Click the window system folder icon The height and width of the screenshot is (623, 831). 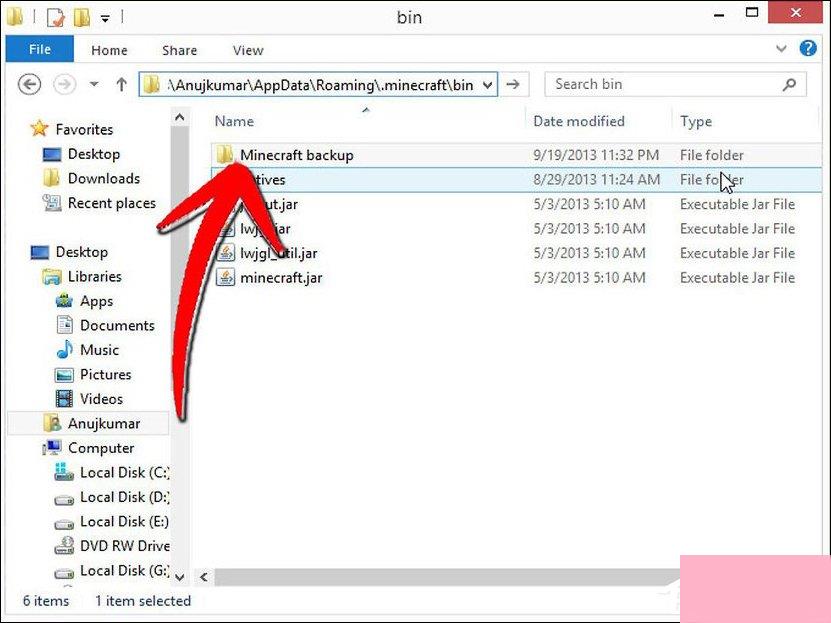pyautogui.click(x=14, y=17)
